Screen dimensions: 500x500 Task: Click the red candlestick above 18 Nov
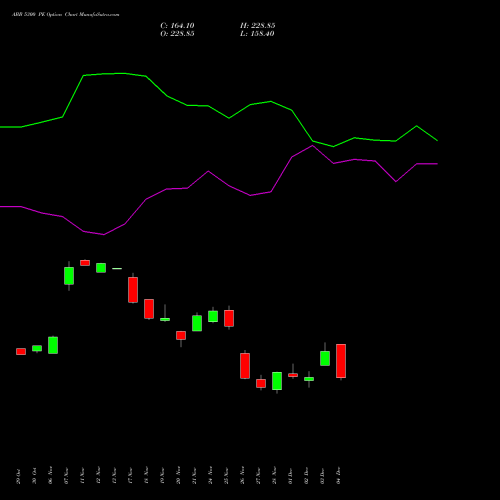click(x=149, y=309)
